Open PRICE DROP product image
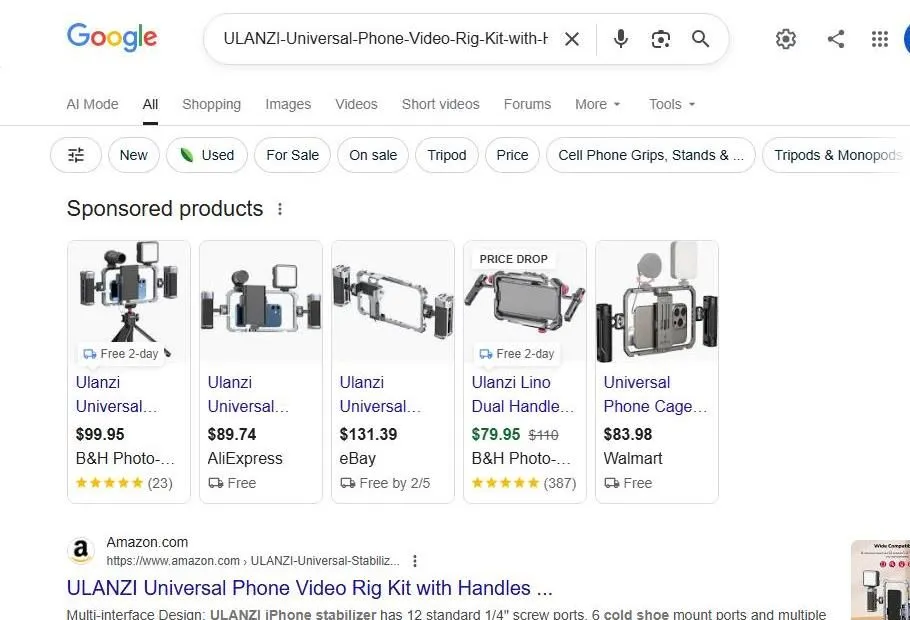The height and width of the screenshot is (620, 910). tap(525, 302)
